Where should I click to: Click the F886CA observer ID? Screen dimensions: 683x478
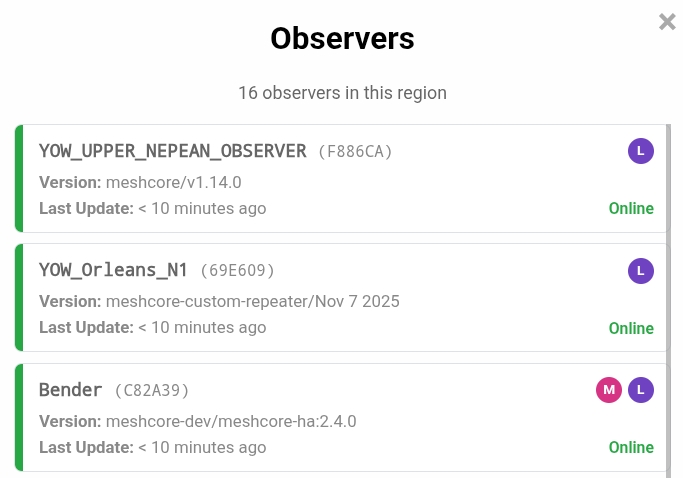tap(355, 152)
